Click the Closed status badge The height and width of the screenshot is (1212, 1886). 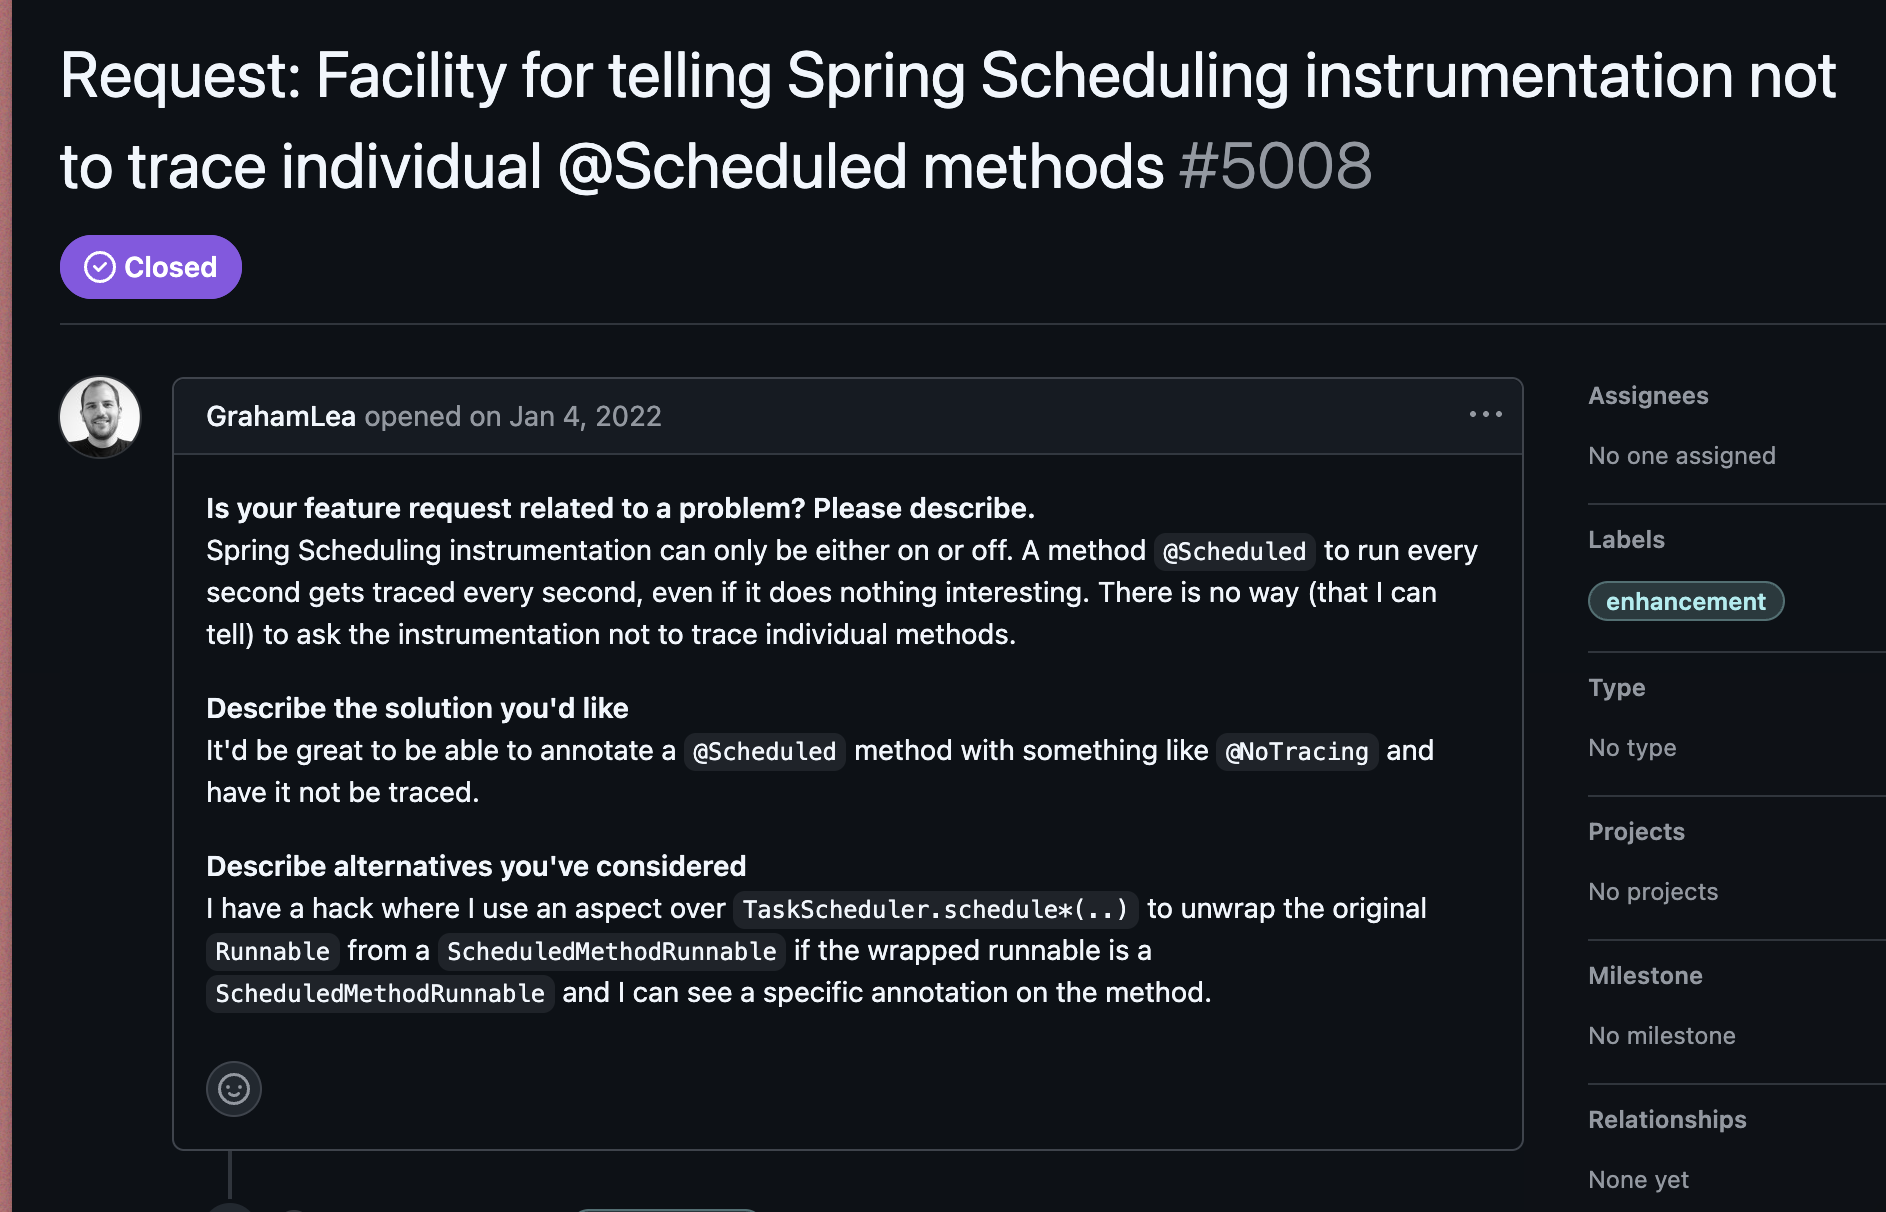click(151, 267)
